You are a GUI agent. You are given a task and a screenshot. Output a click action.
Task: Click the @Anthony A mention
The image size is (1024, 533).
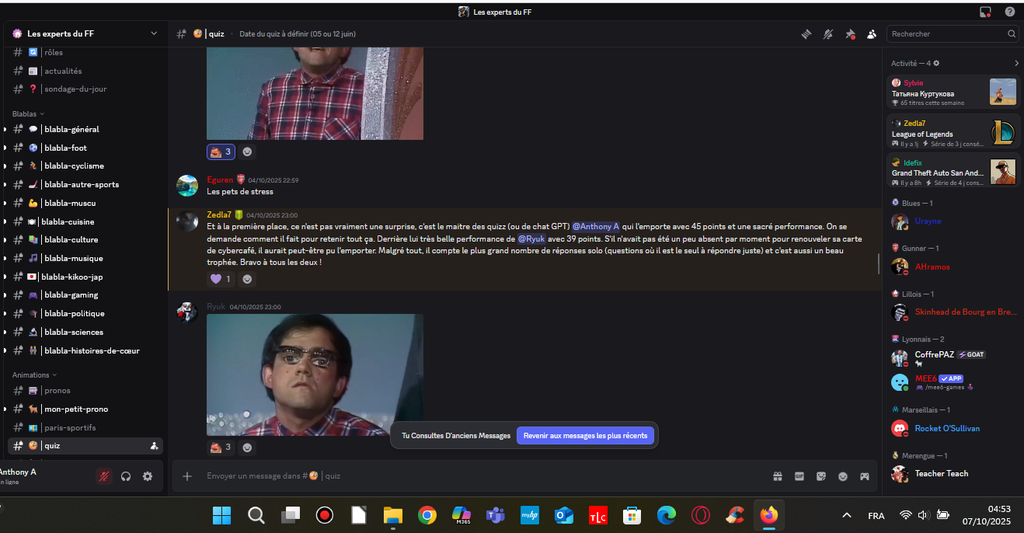click(596, 227)
